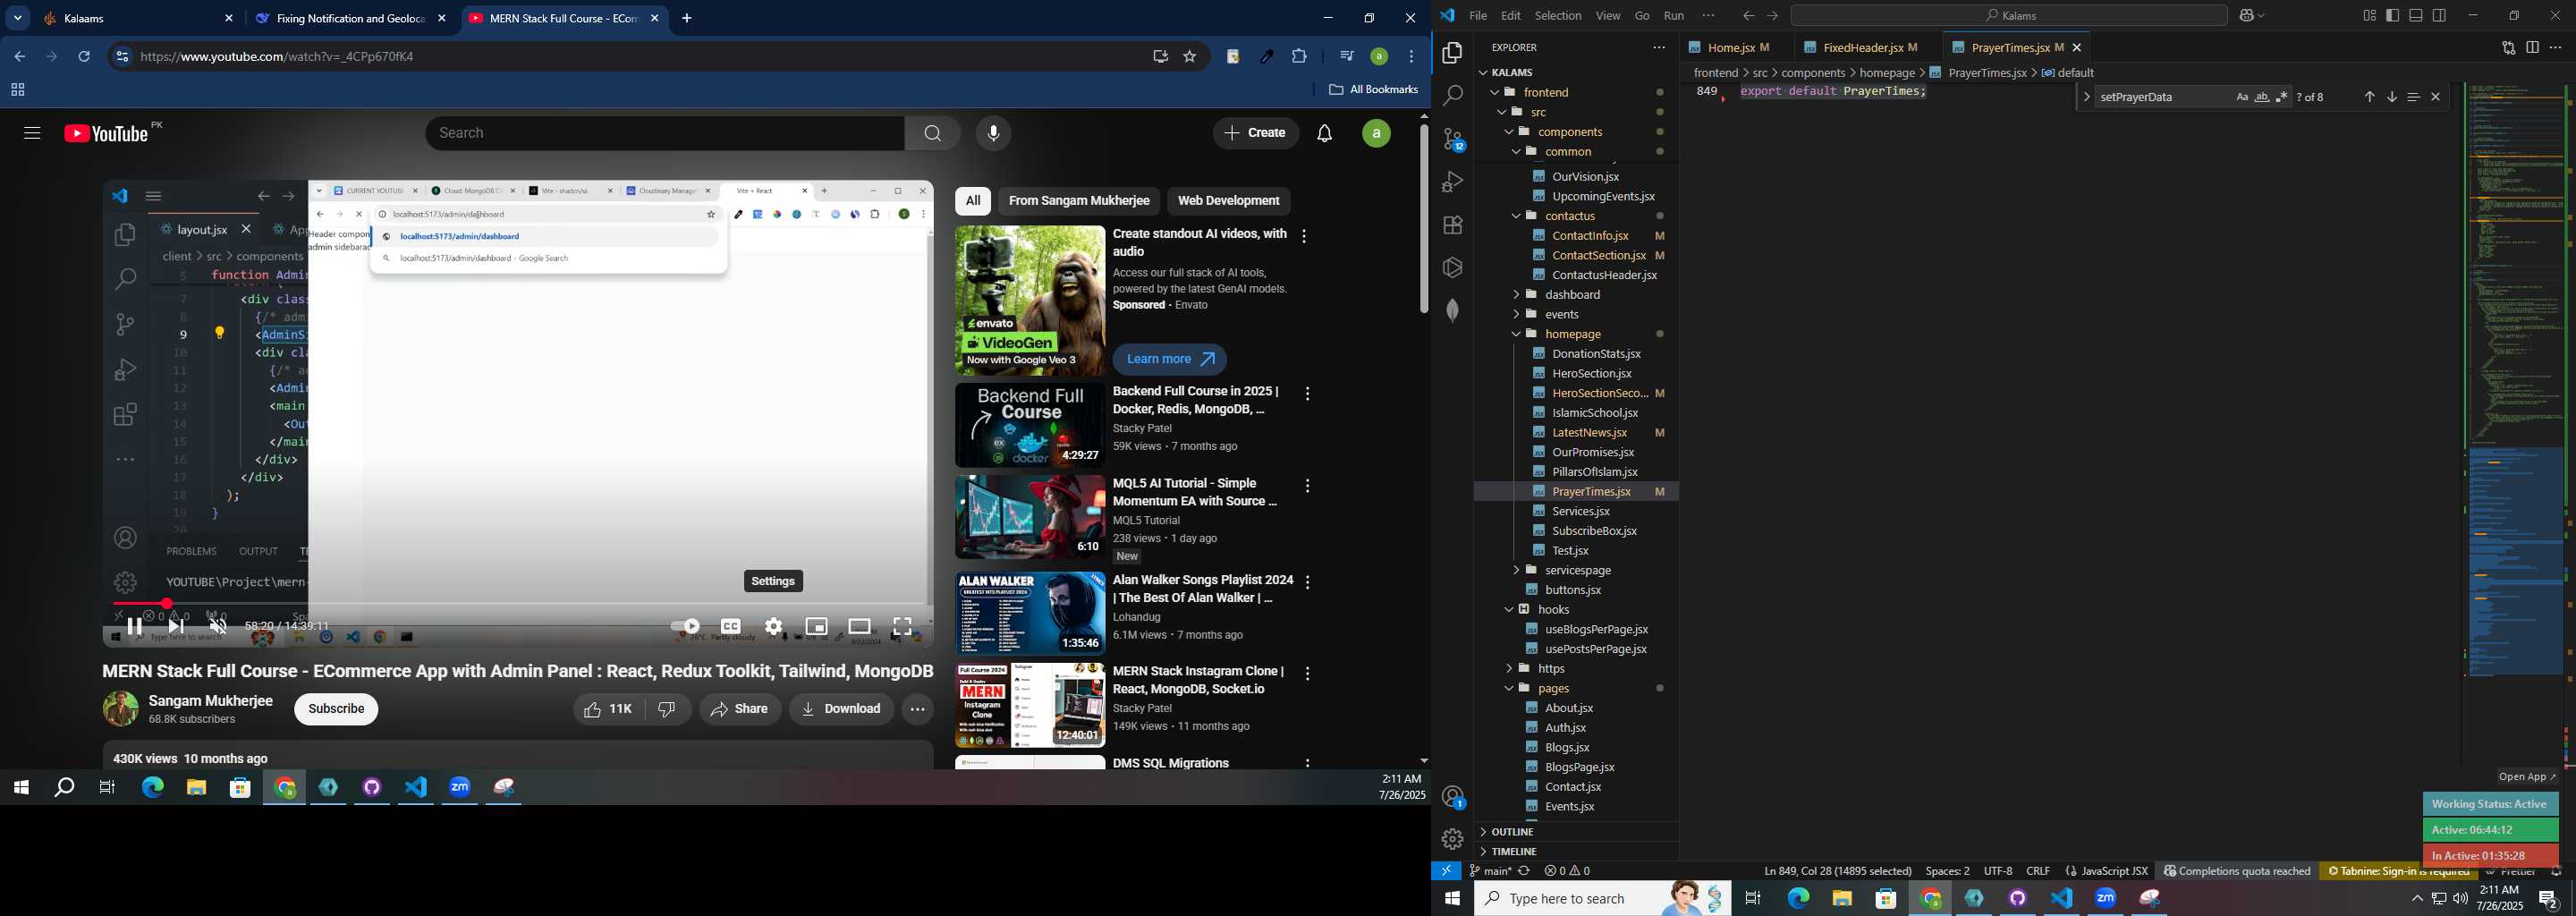Toggle YouTube theater mode
The height and width of the screenshot is (916, 2576).
(x=860, y=627)
